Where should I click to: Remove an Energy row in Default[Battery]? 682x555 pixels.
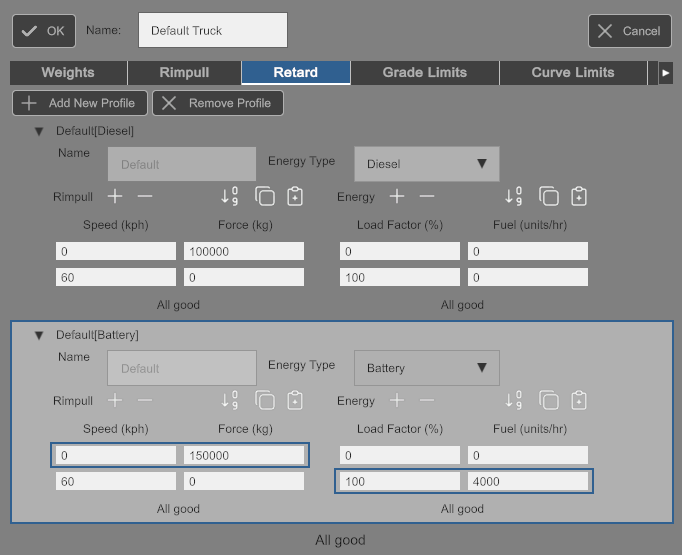click(x=427, y=401)
